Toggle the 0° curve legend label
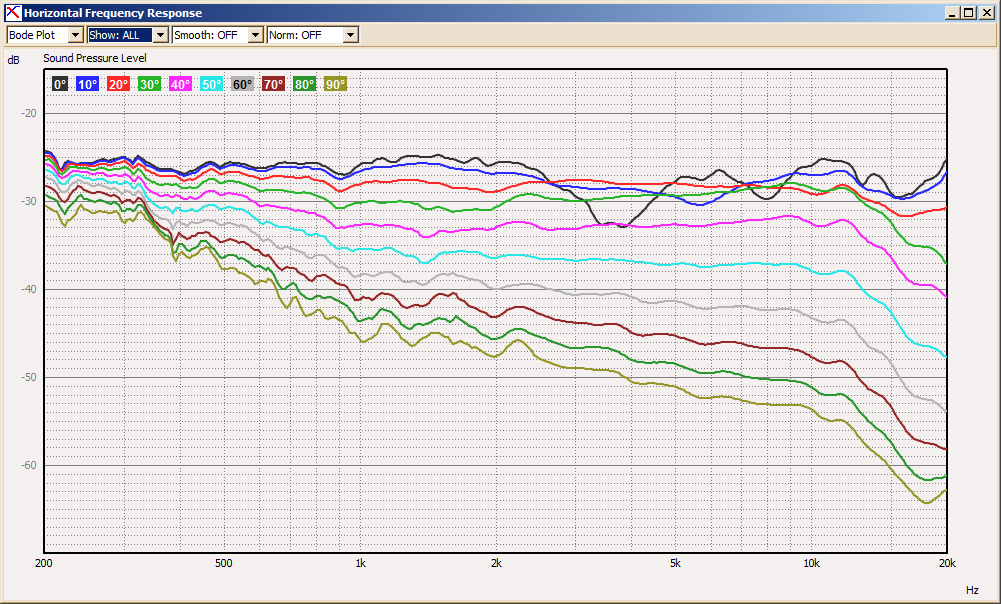Image resolution: width=1001 pixels, height=604 pixels. tap(59, 84)
